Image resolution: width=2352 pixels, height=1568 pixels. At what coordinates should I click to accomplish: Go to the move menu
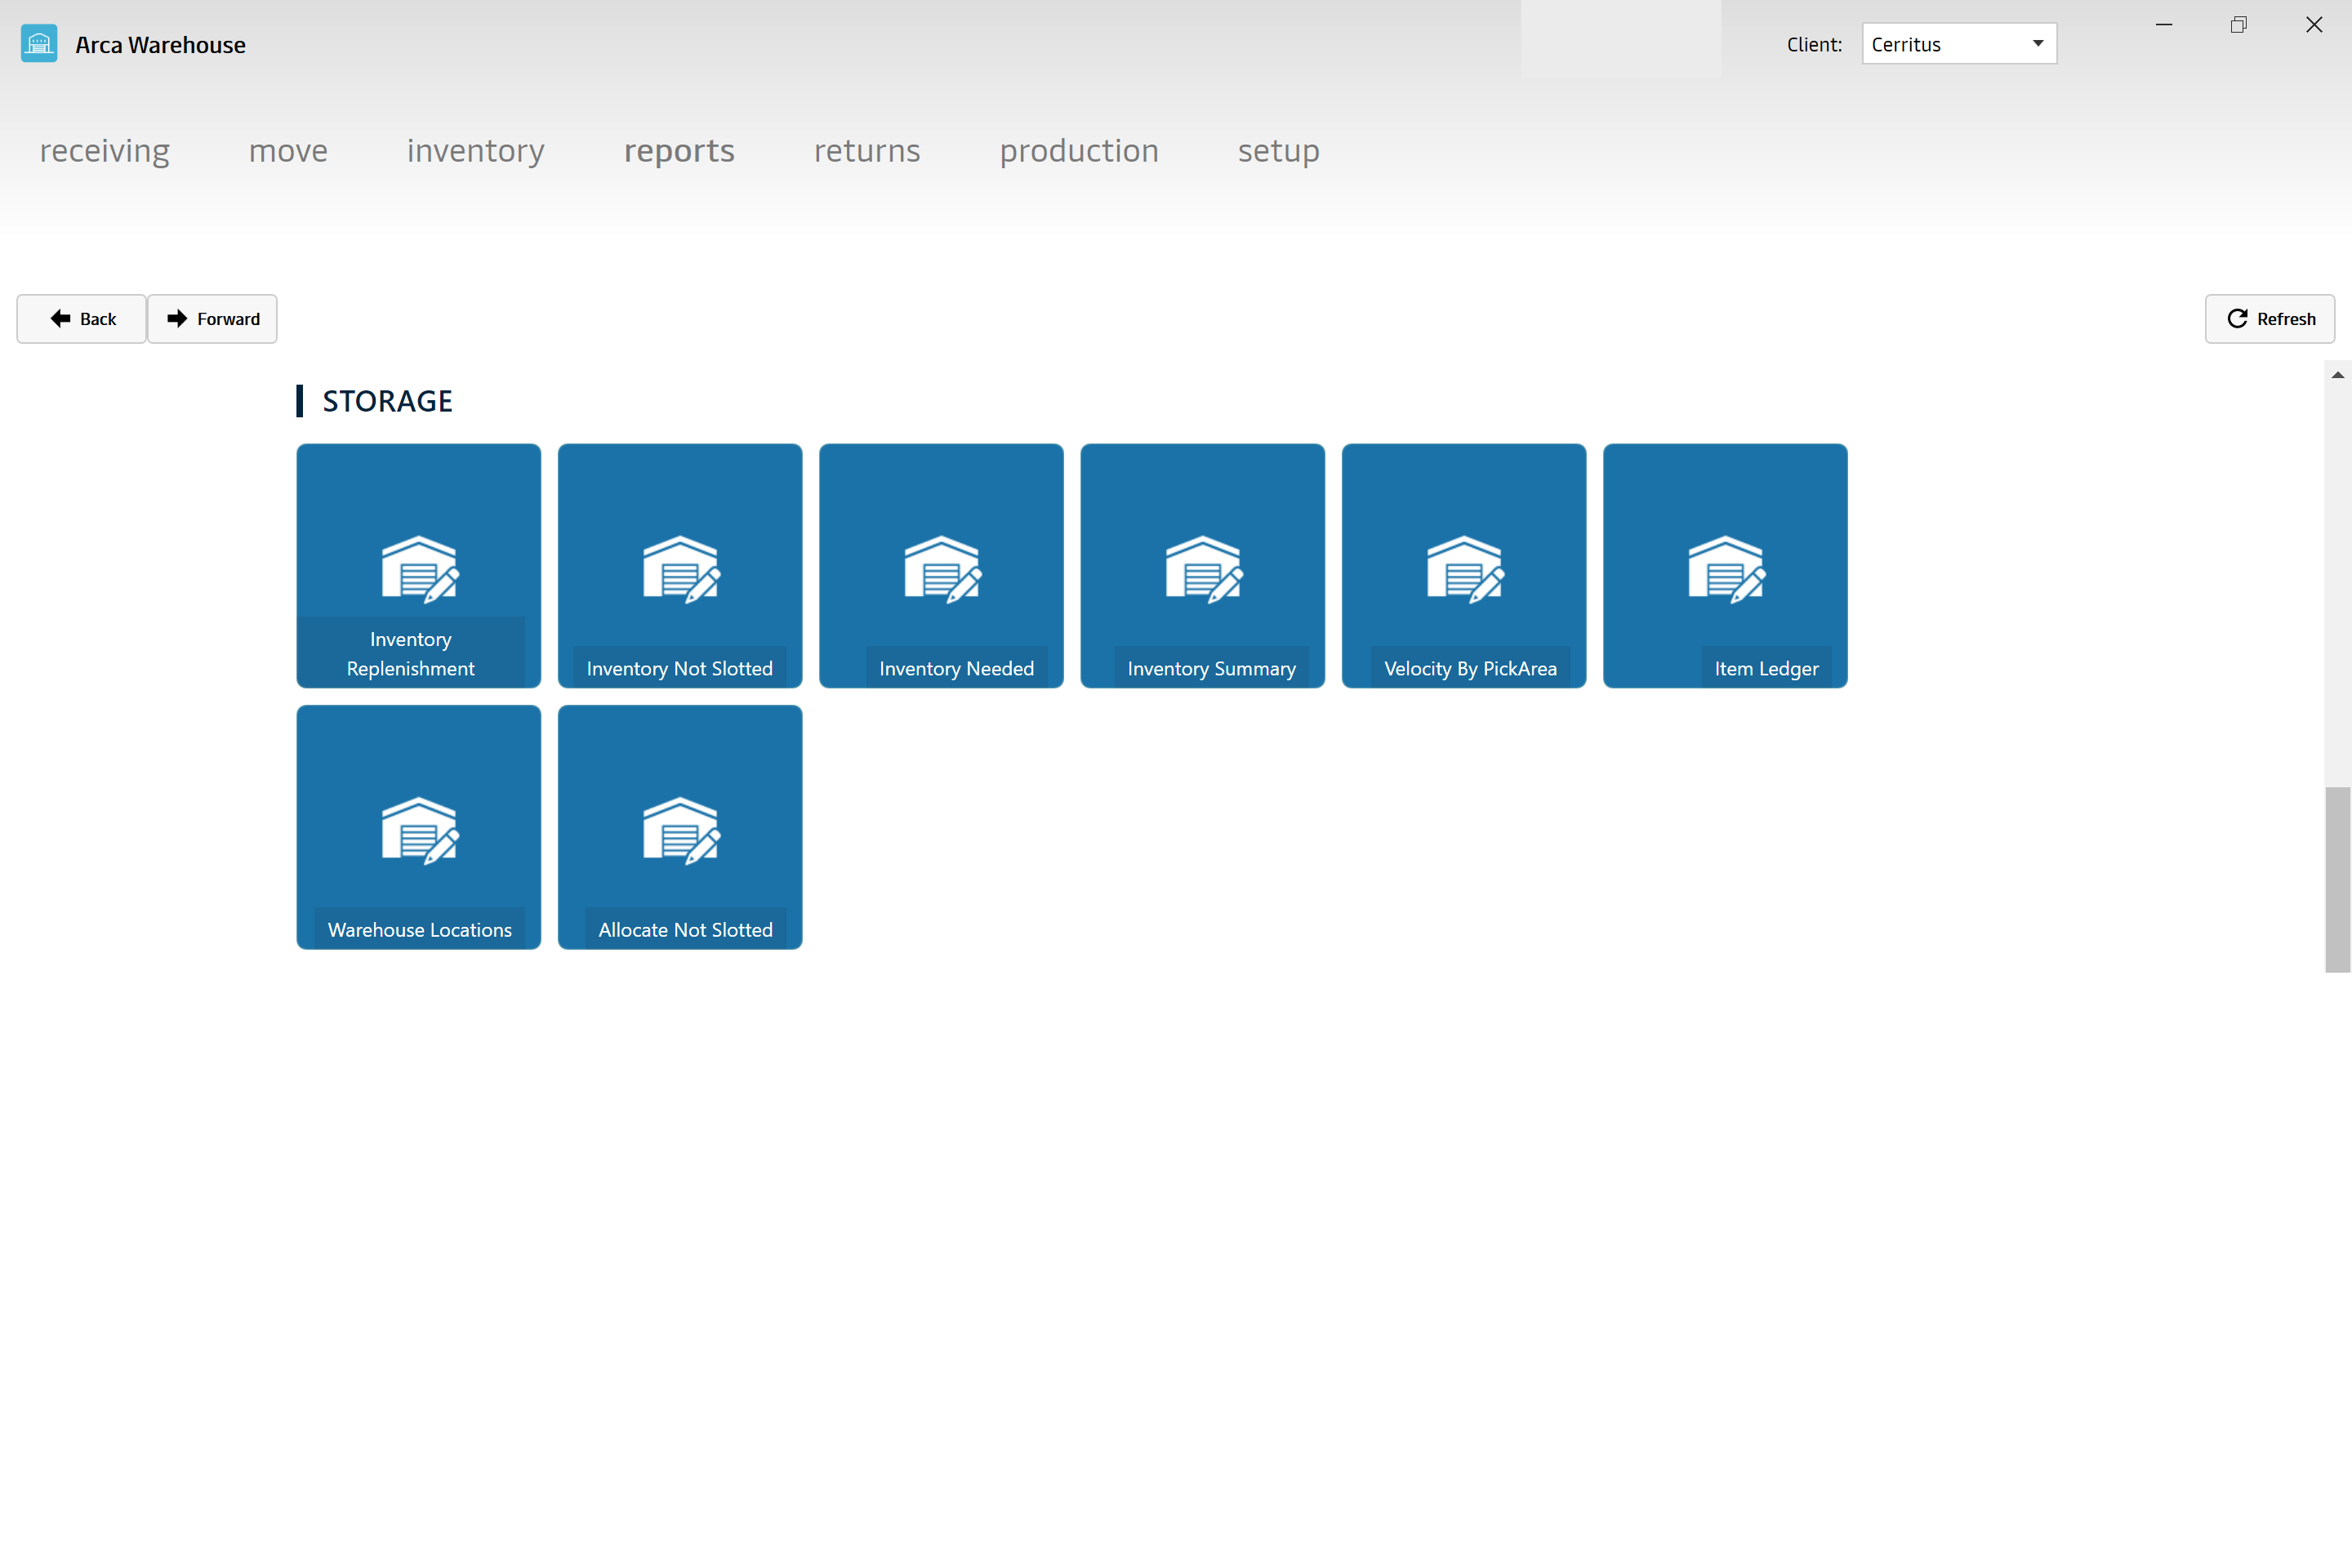coord(288,150)
